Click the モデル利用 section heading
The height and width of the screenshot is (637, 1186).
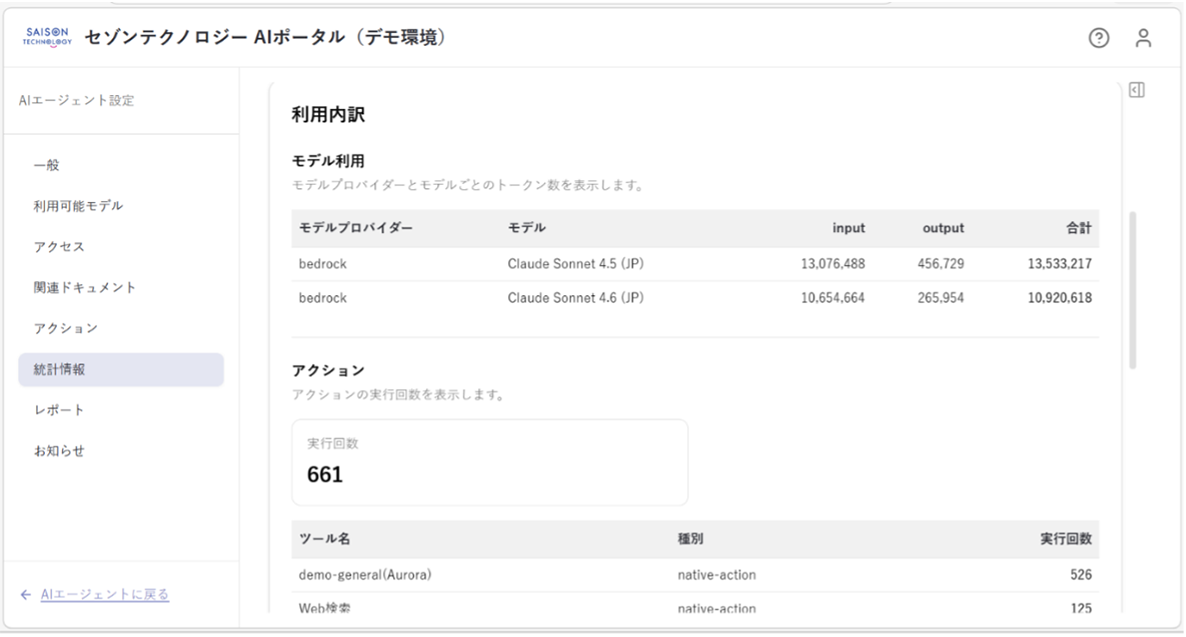click(328, 161)
